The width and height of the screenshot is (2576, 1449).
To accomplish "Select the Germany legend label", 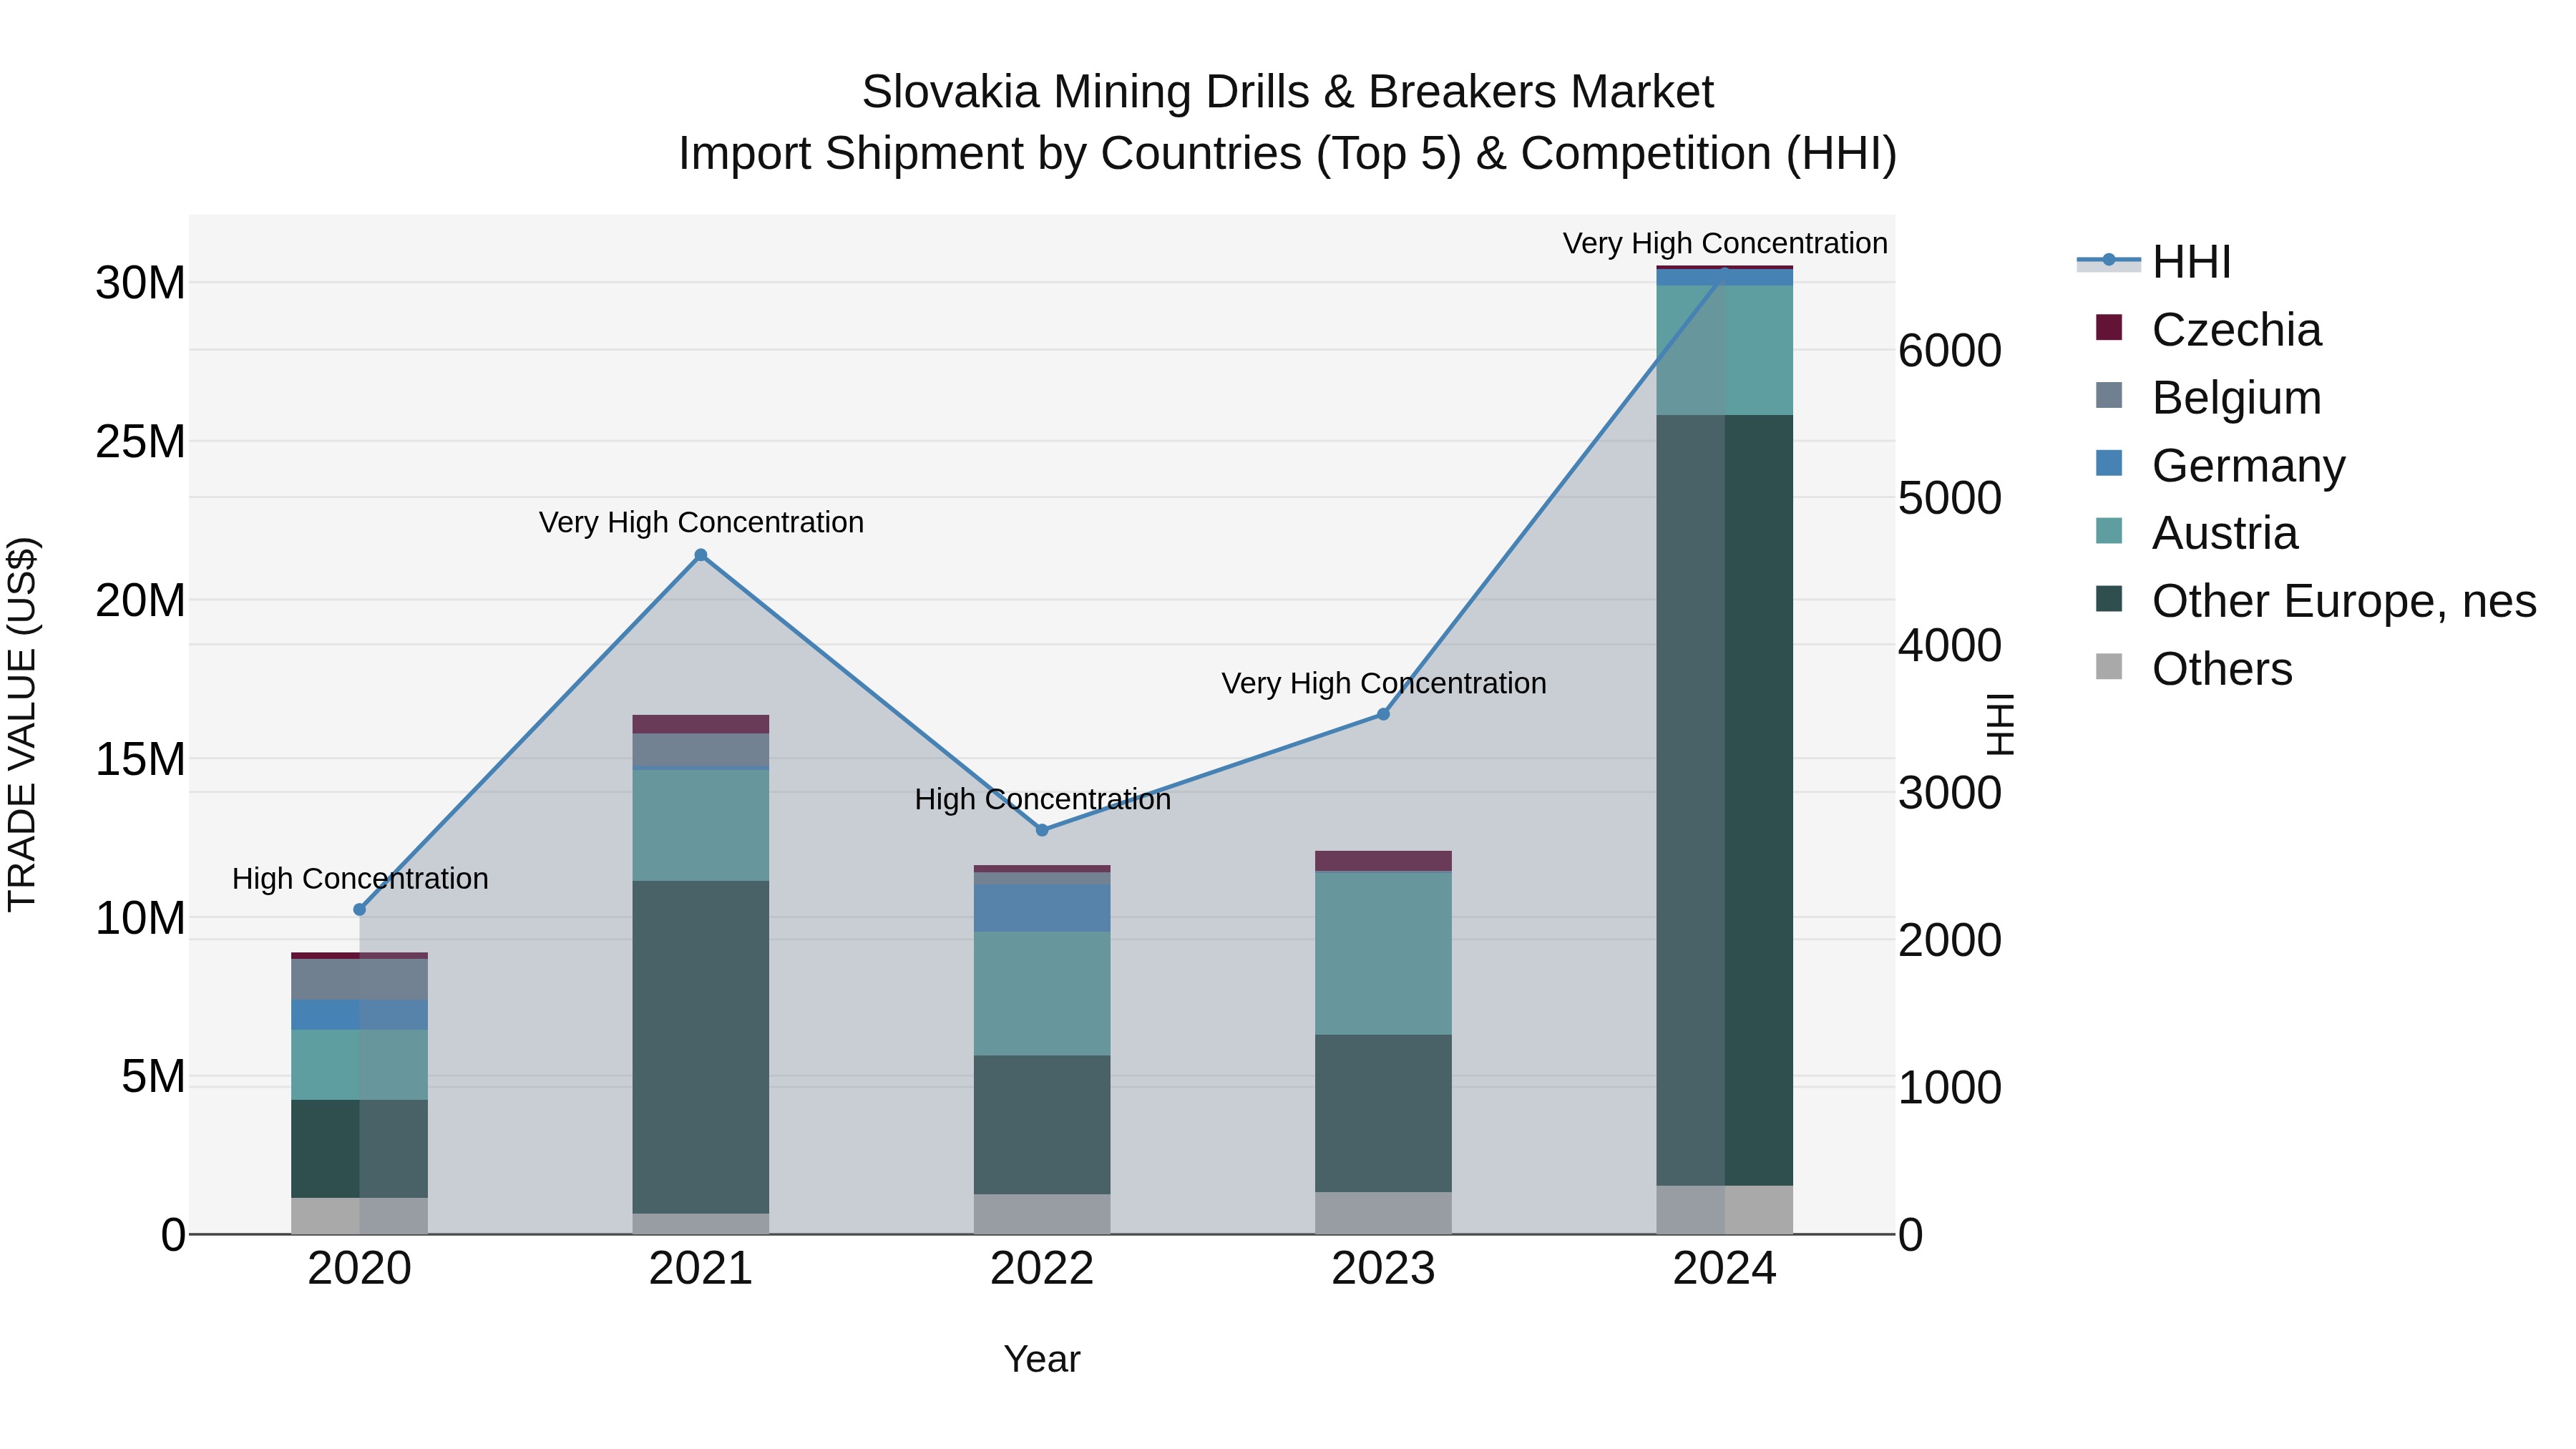I will tap(2248, 466).
